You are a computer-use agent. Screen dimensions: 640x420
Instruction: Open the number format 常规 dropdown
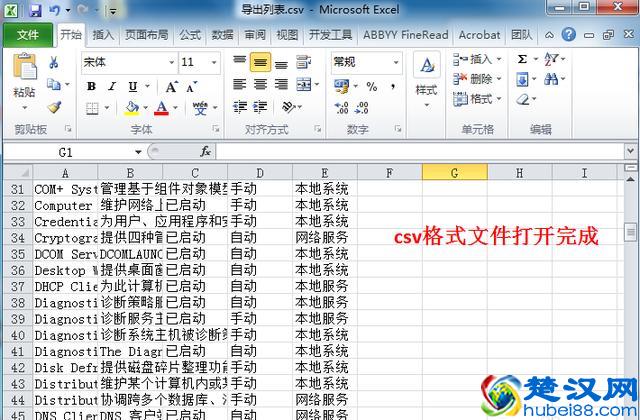[x=396, y=62]
